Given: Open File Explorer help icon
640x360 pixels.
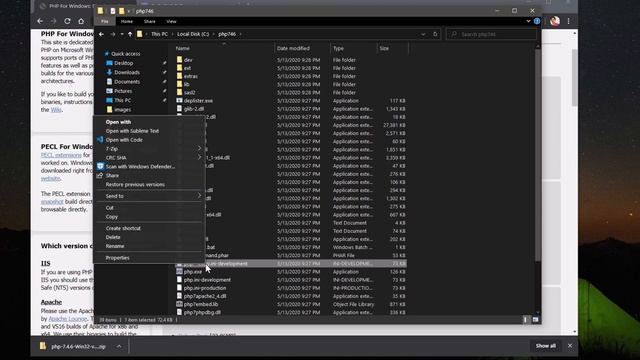Looking at the screenshot, I should tap(537, 21).
